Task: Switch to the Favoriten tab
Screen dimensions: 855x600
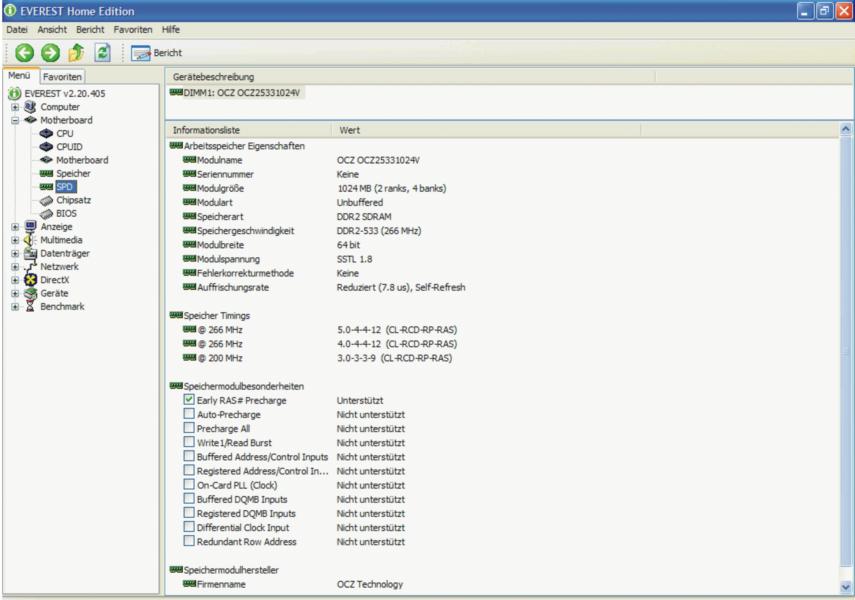Action: tap(63, 76)
